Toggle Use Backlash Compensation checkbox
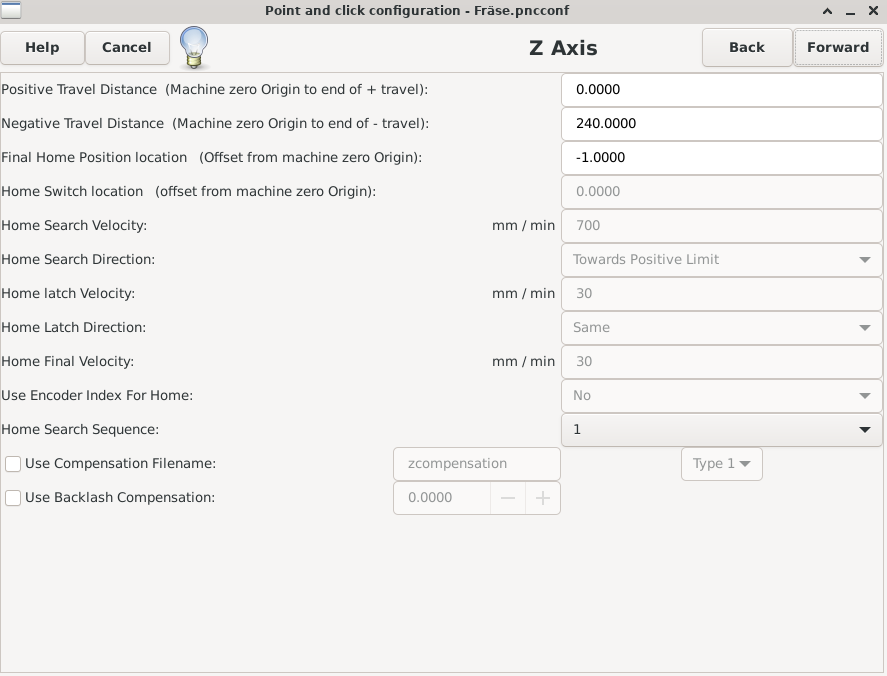Image resolution: width=887 pixels, height=676 pixels. coord(13,498)
